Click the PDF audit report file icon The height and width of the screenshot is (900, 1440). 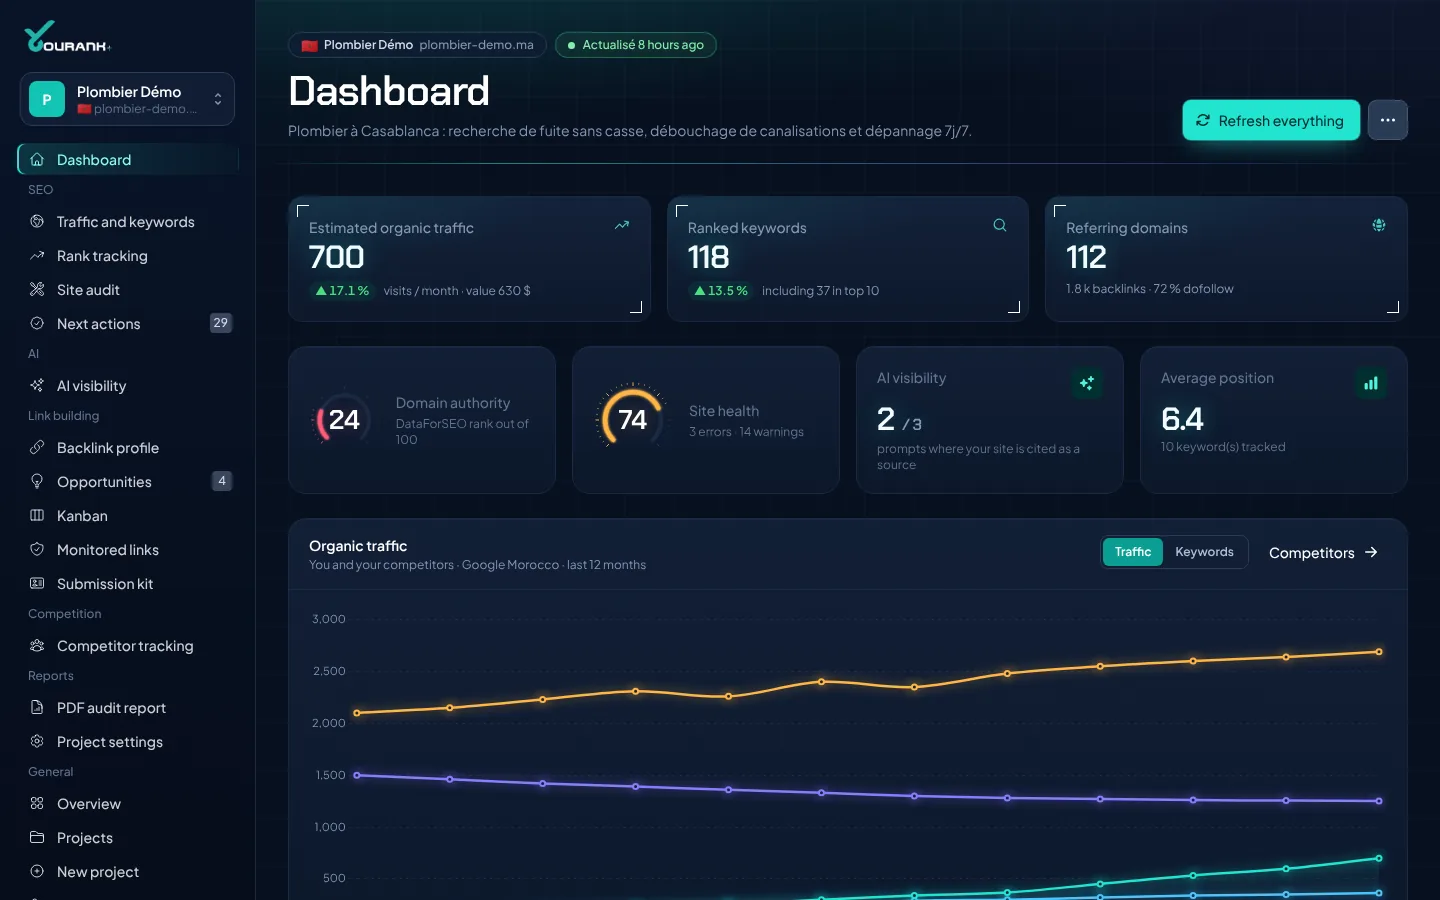tap(37, 707)
